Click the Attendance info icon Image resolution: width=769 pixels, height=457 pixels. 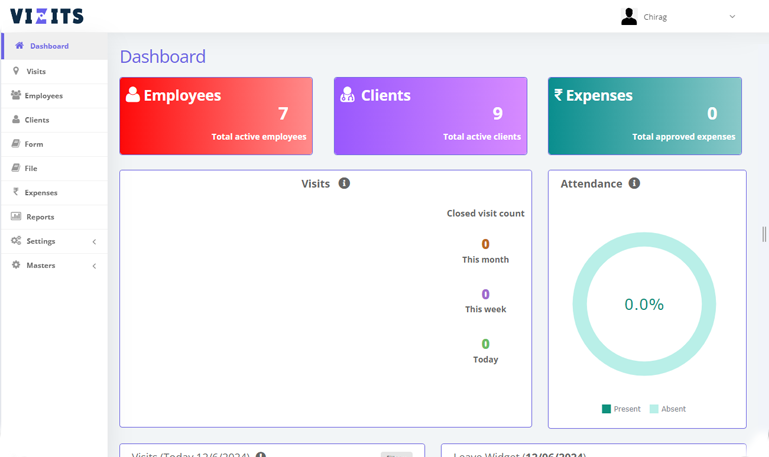click(x=634, y=184)
